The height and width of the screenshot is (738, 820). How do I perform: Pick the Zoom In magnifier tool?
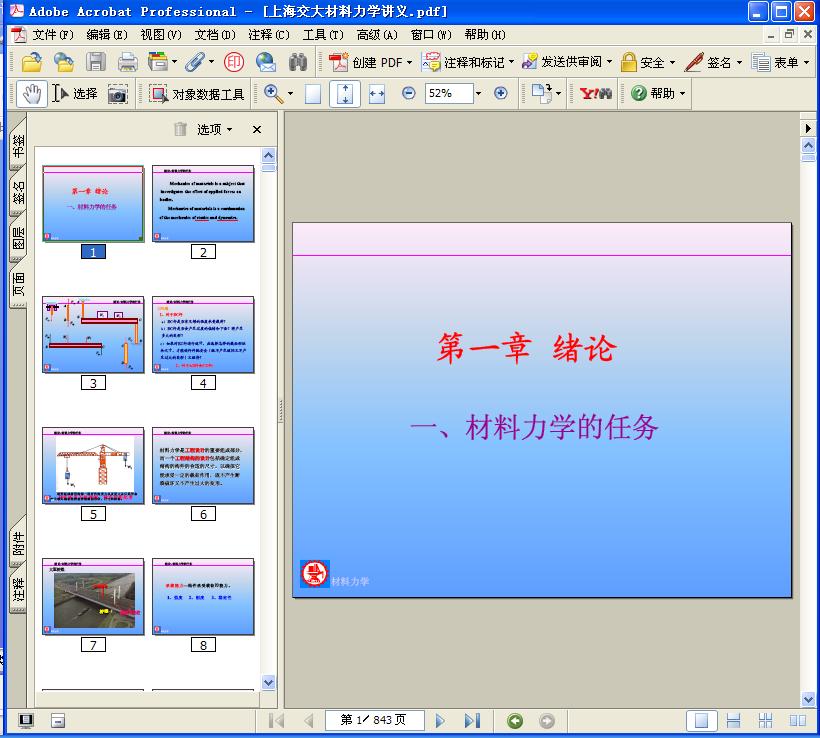point(273,94)
